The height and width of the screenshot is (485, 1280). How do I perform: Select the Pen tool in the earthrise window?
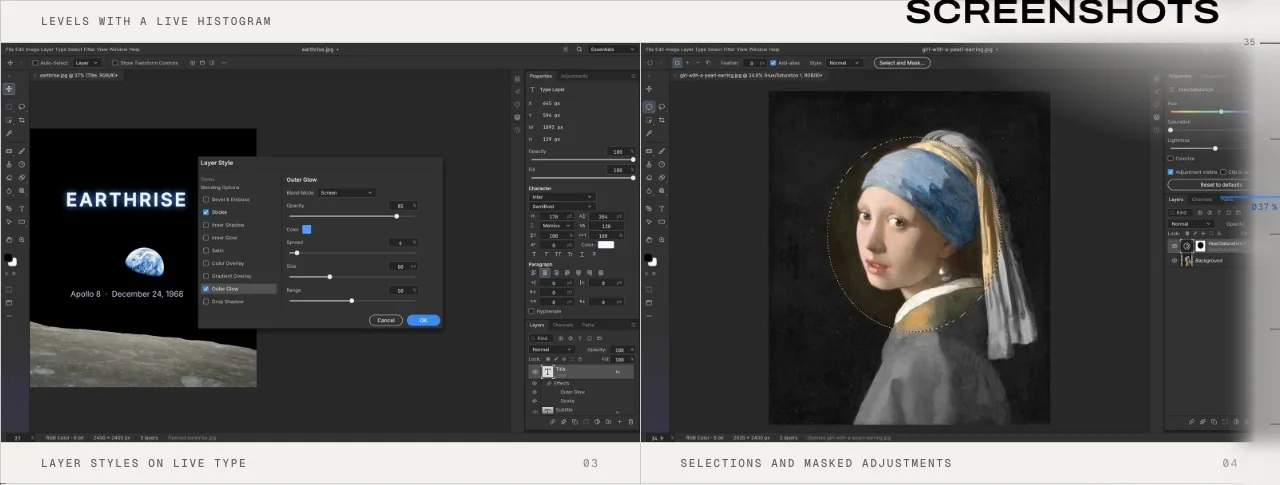[9, 208]
